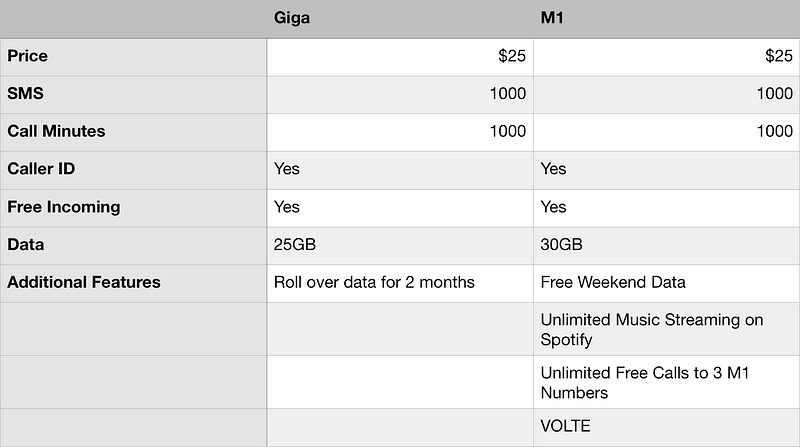
Task: Select the M1 column header cell
Action: click(666, 18)
